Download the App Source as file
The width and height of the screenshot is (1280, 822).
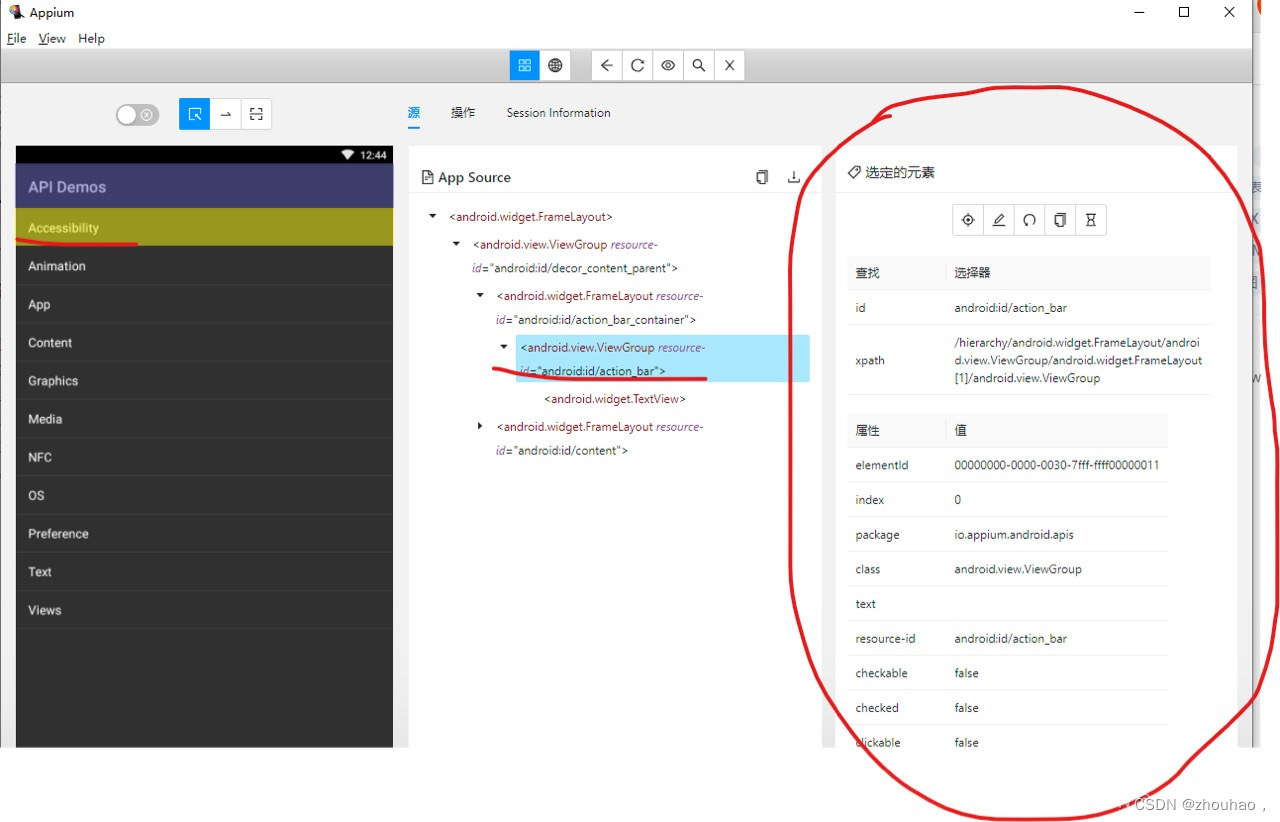tap(794, 177)
